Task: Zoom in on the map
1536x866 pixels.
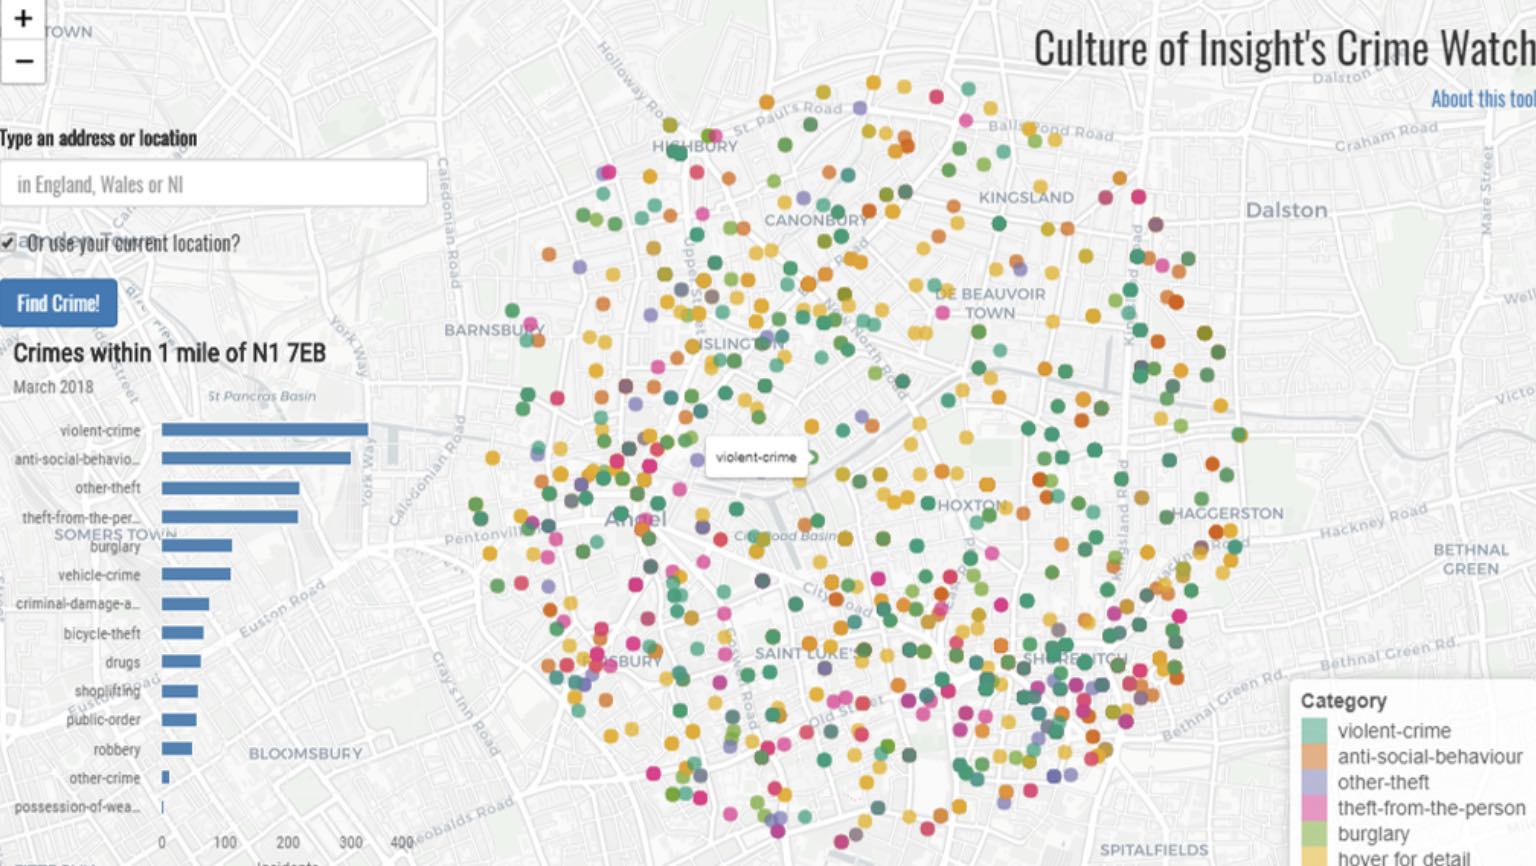Action: tap(22, 18)
